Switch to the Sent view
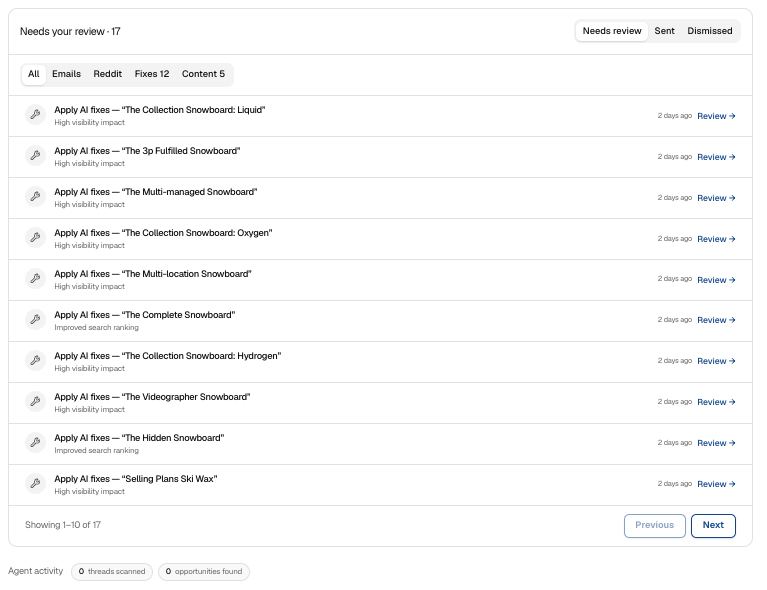 [664, 31]
